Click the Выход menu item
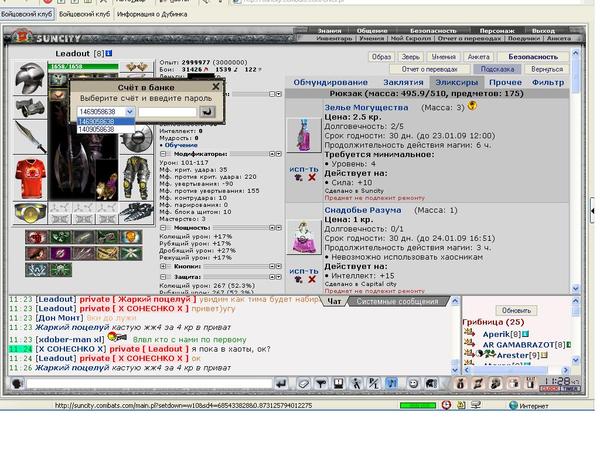This screenshot has height=450, width=600. (x=543, y=31)
